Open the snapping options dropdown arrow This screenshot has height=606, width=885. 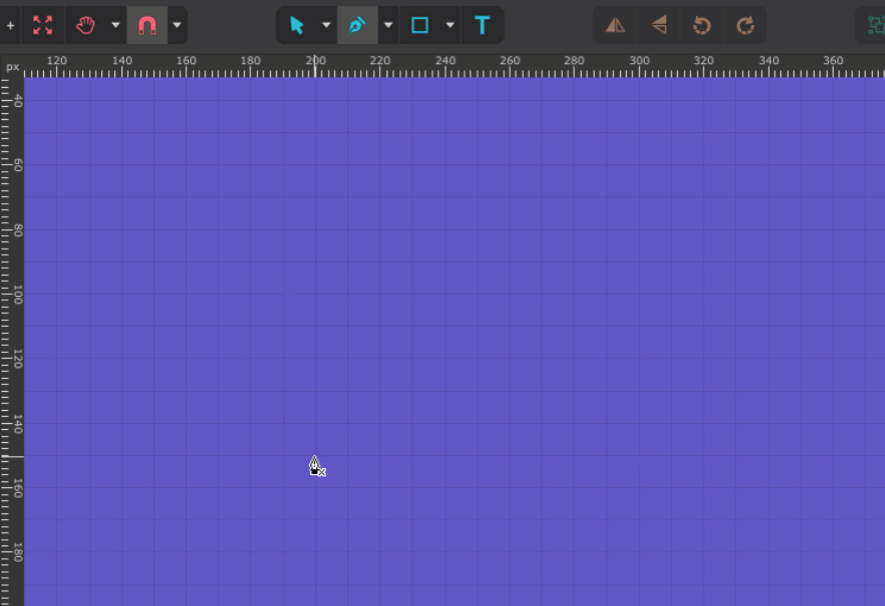pyautogui.click(x=177, y=25)
